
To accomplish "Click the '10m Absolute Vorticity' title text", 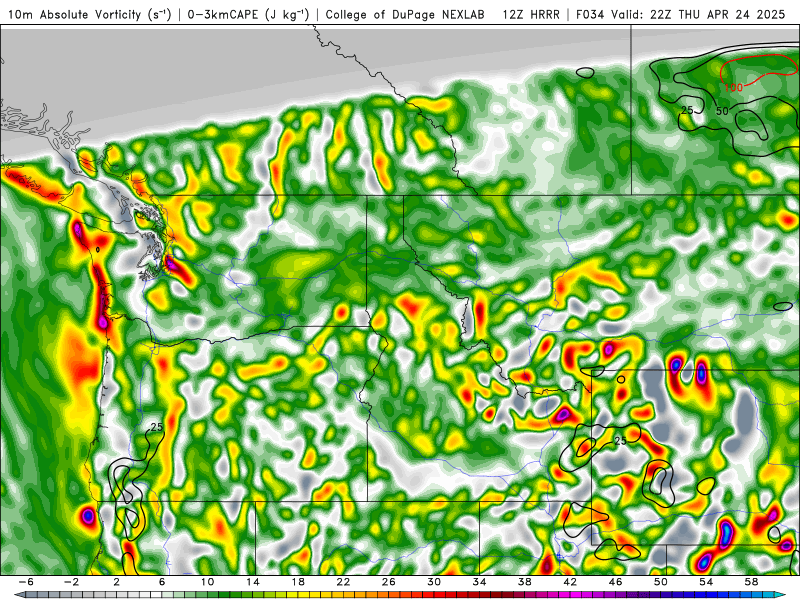I will click(74, 15).
